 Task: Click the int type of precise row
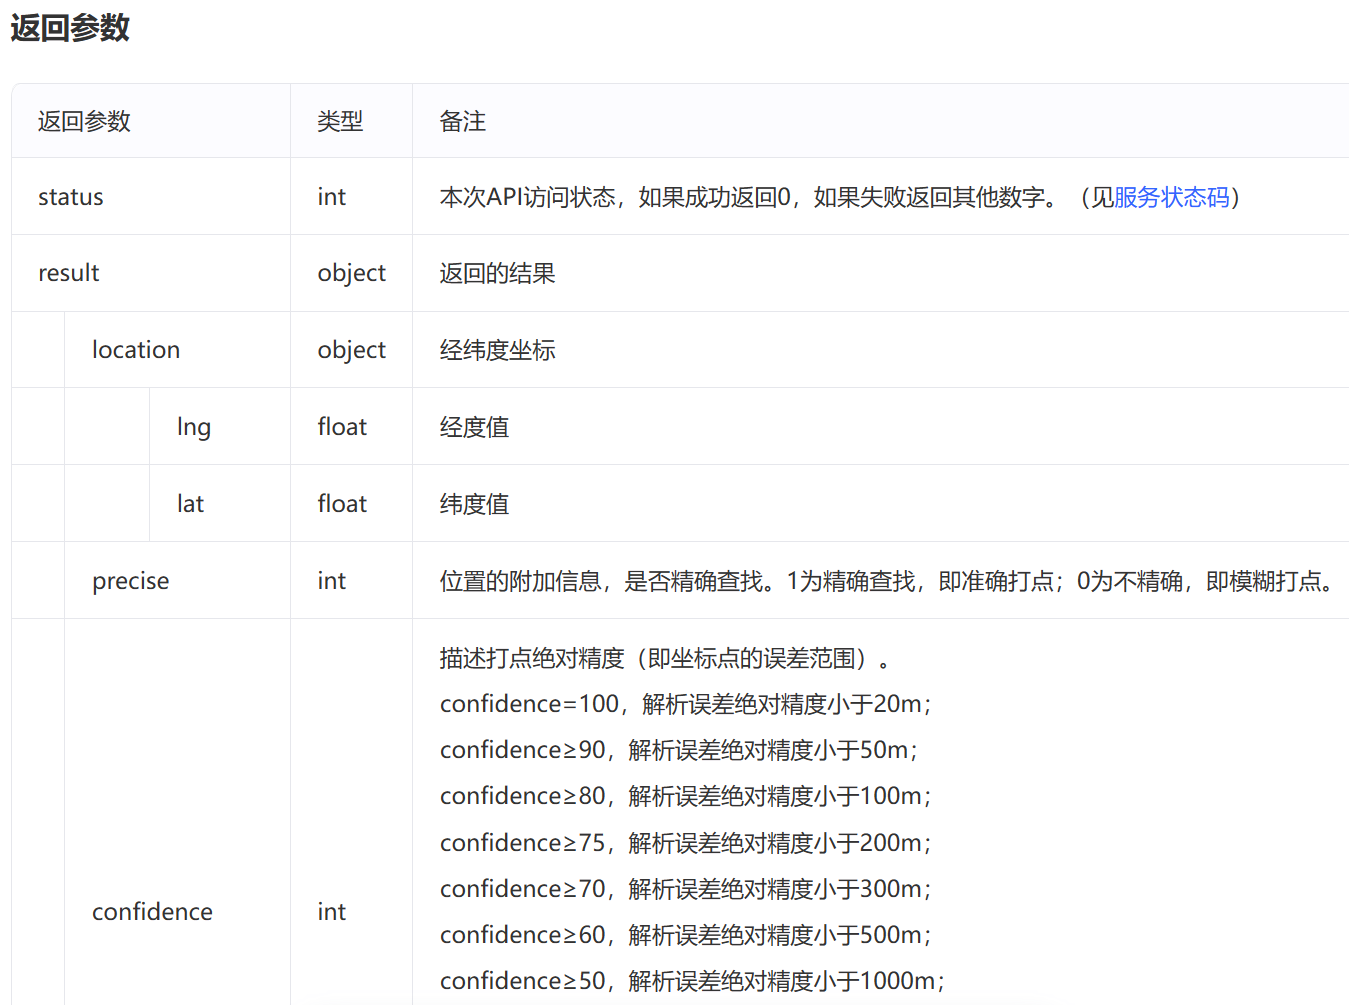(332, 581)
